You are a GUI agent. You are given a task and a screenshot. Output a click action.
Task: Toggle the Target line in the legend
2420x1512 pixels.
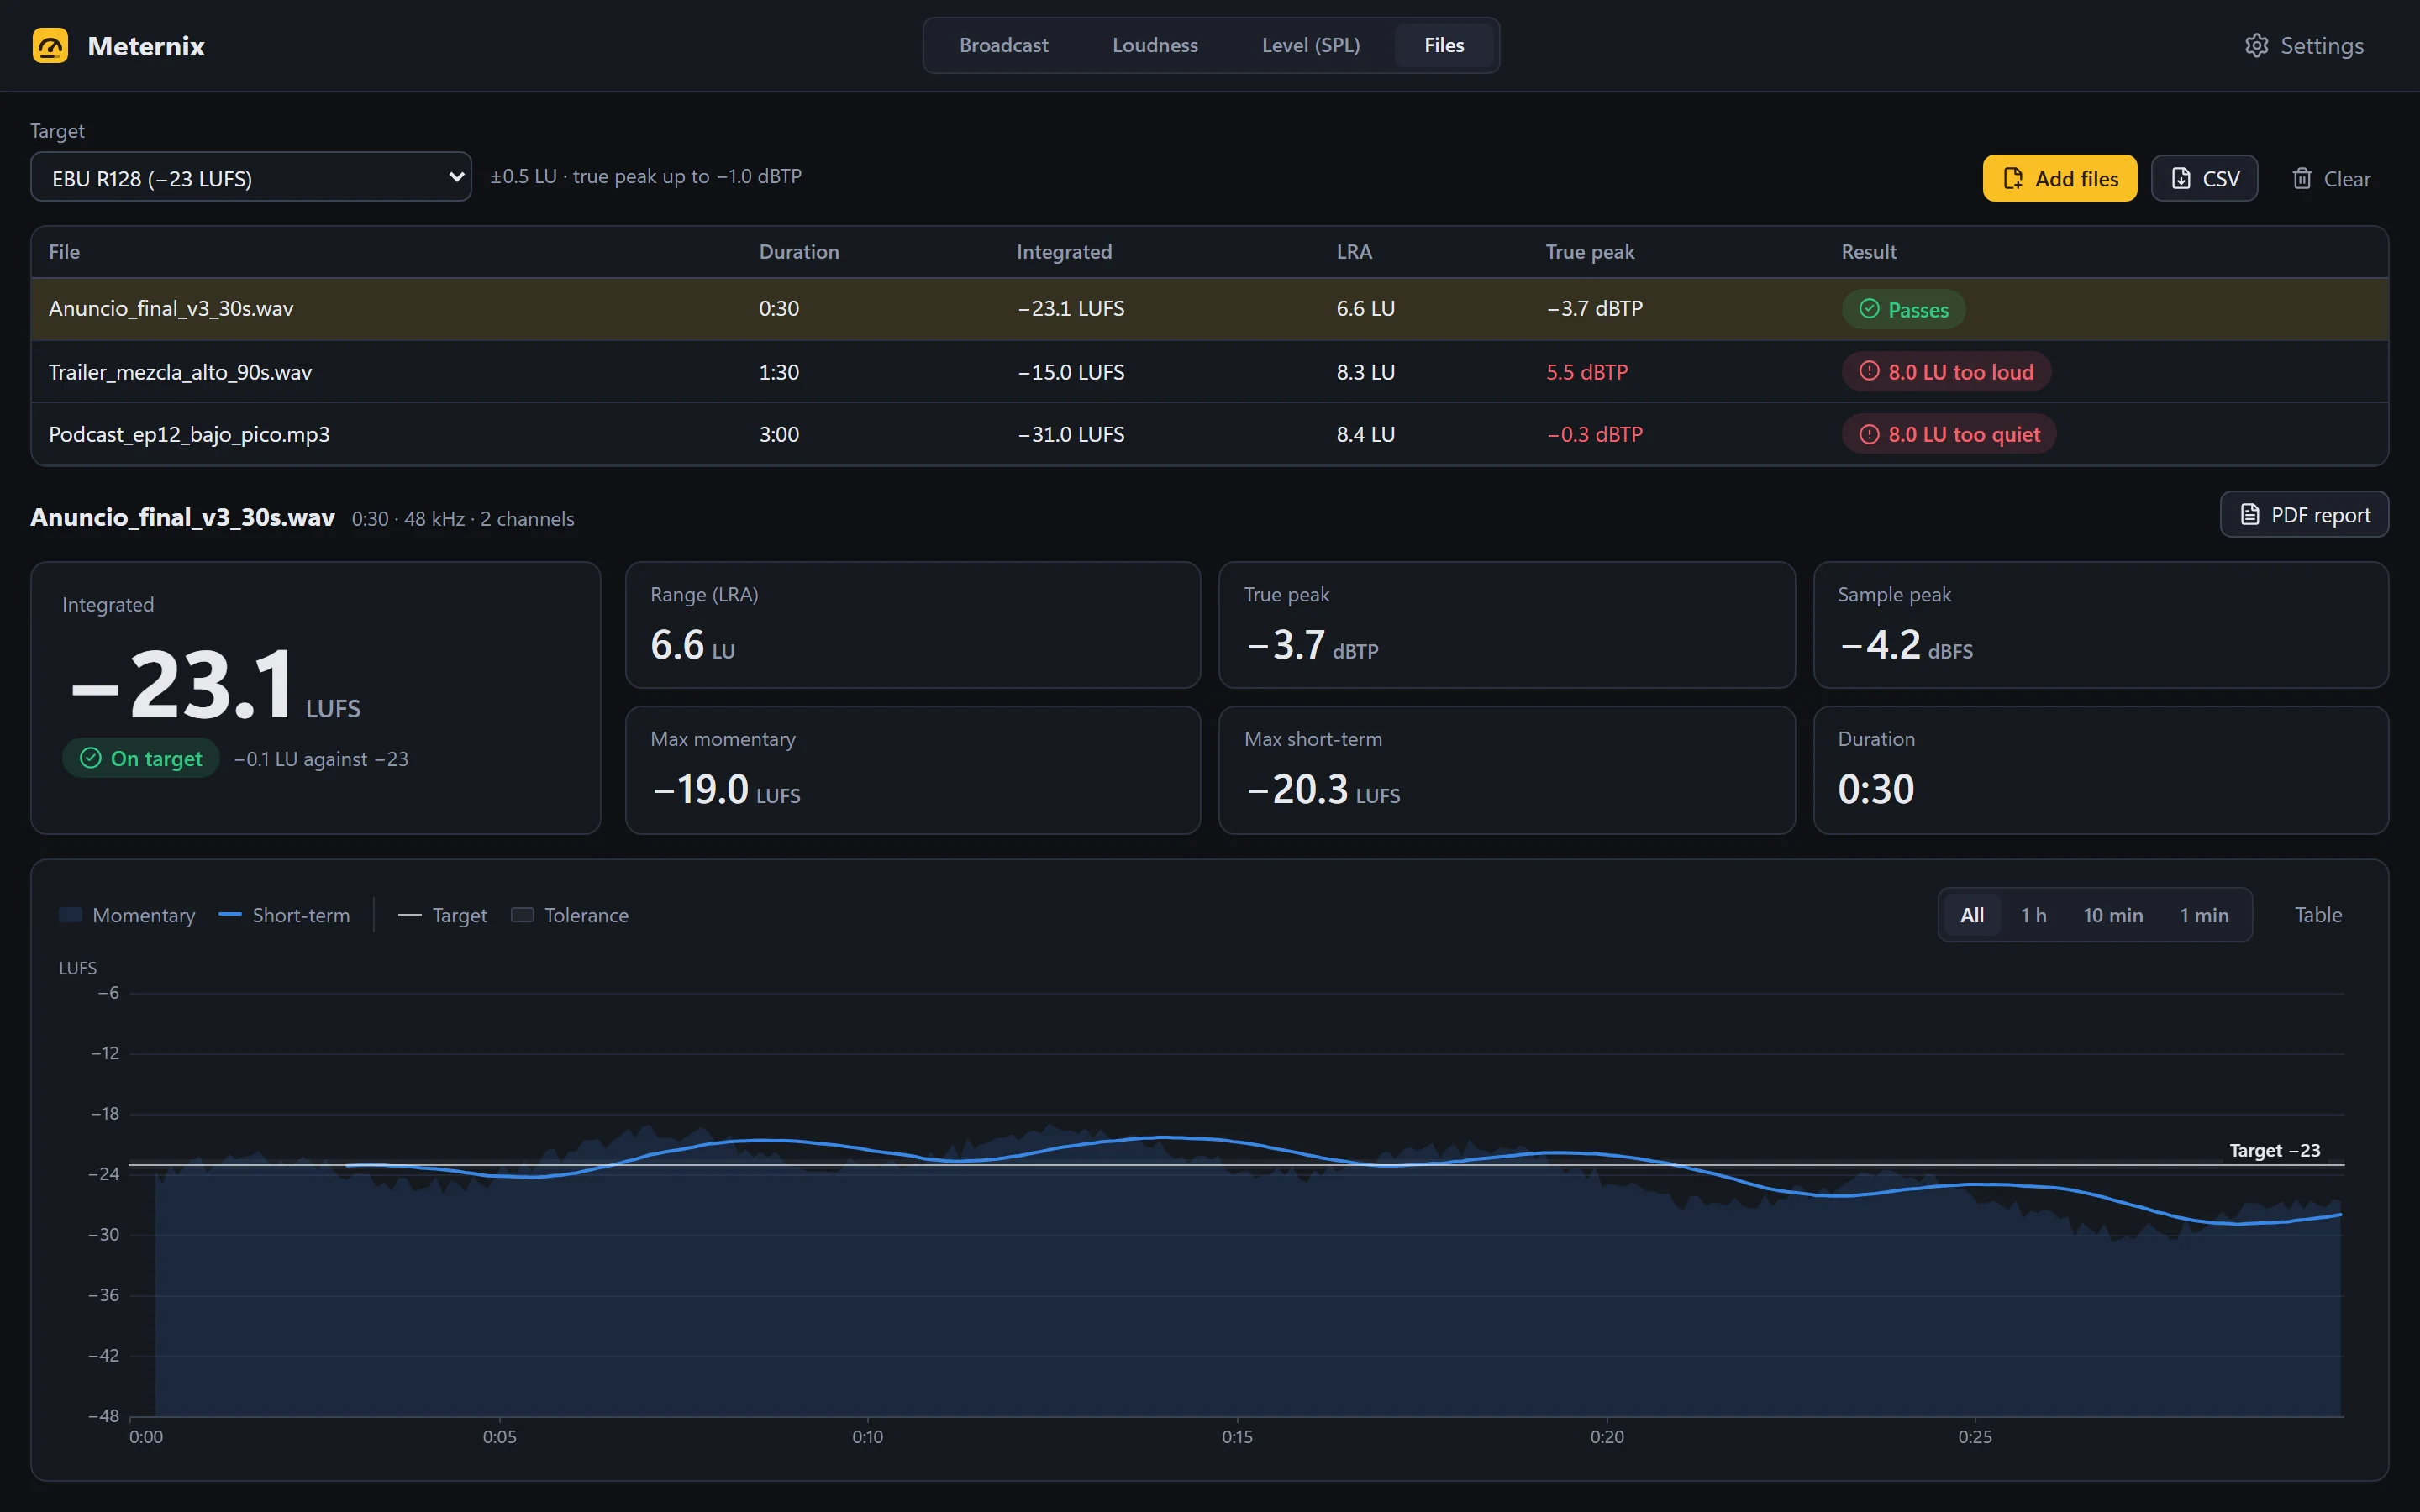pyautogui.click(x=442, y=915)
